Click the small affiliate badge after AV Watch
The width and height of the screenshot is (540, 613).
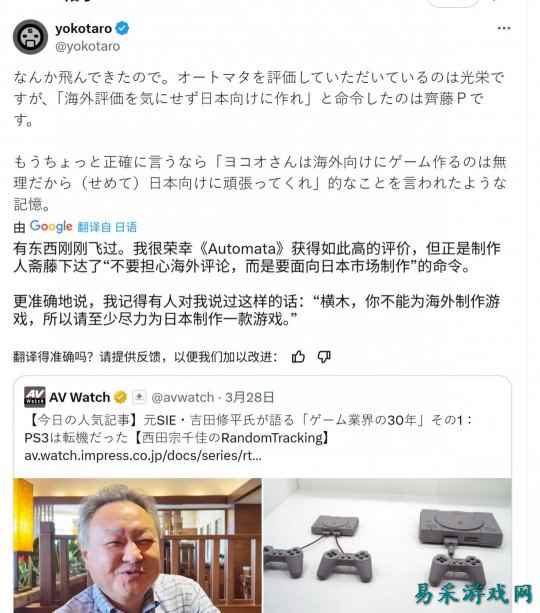coord(139,397)
